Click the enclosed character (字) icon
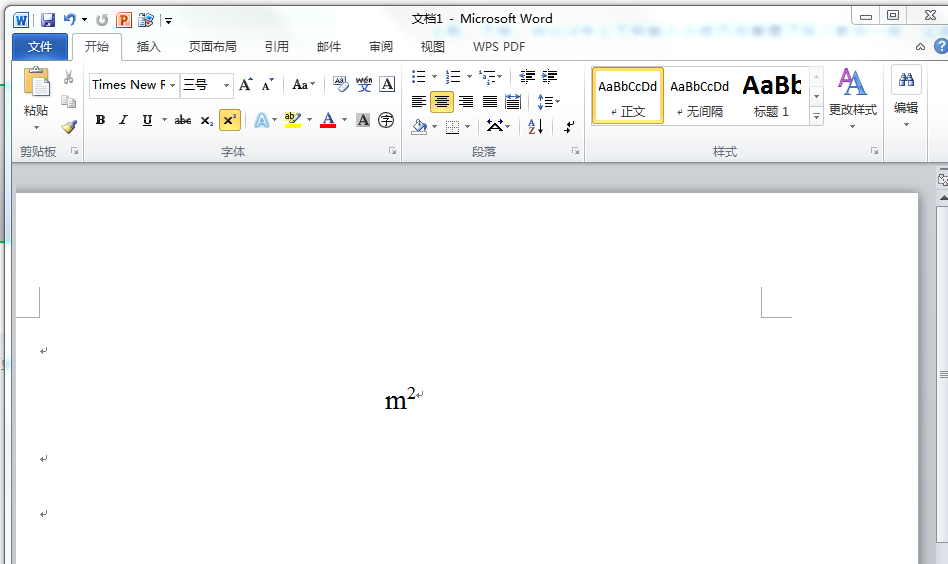Screen dimensions: 948x564 [x=386, y=120]
